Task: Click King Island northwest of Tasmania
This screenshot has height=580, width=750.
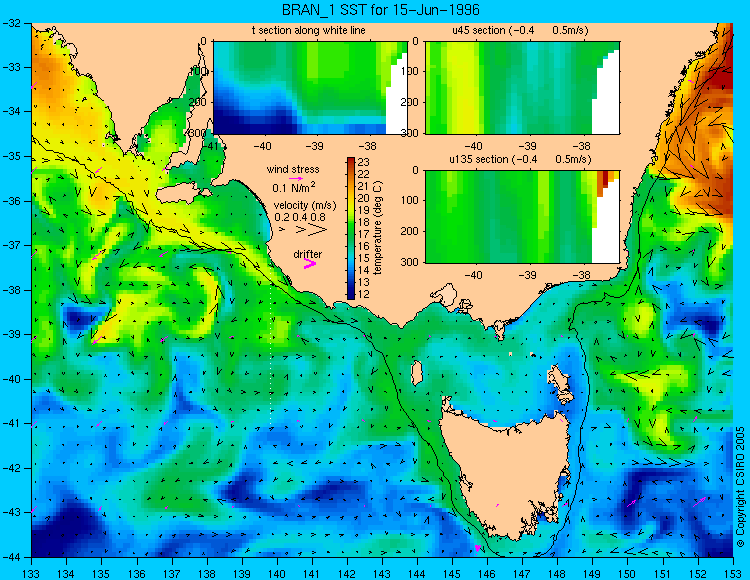Action: [x=417, y=373]
